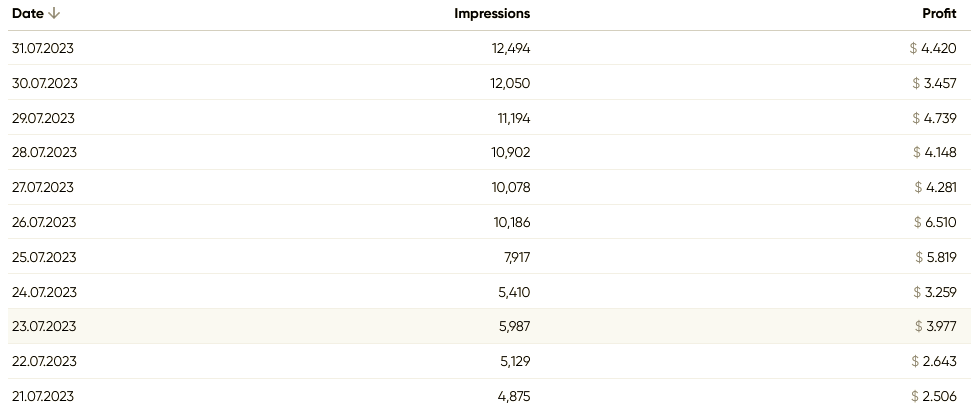
Task: Click the Date sort arrow icon
Action: [54, 14]
